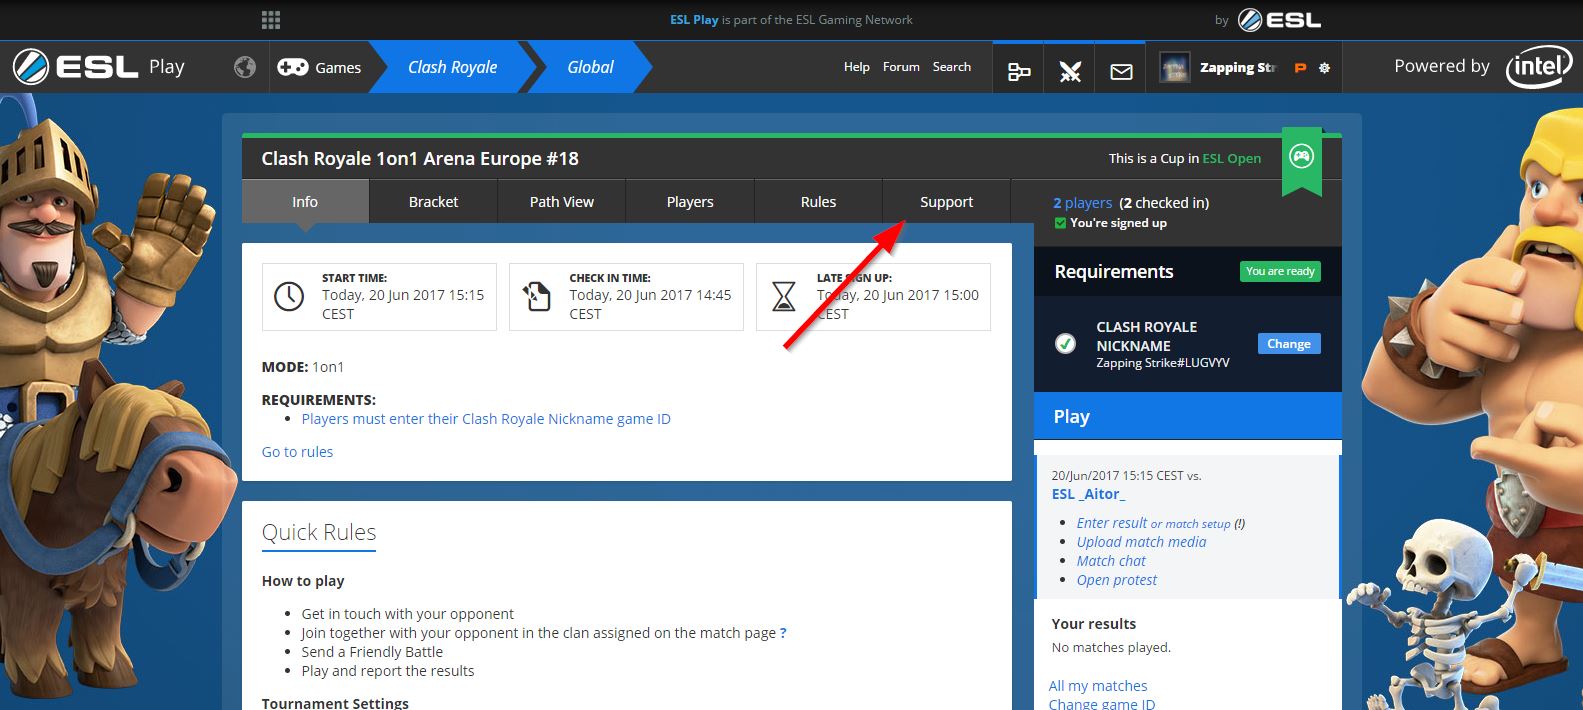Screen dimensions: 1583x710
Task: Open the 2 players link
Action: point(1082,202)
